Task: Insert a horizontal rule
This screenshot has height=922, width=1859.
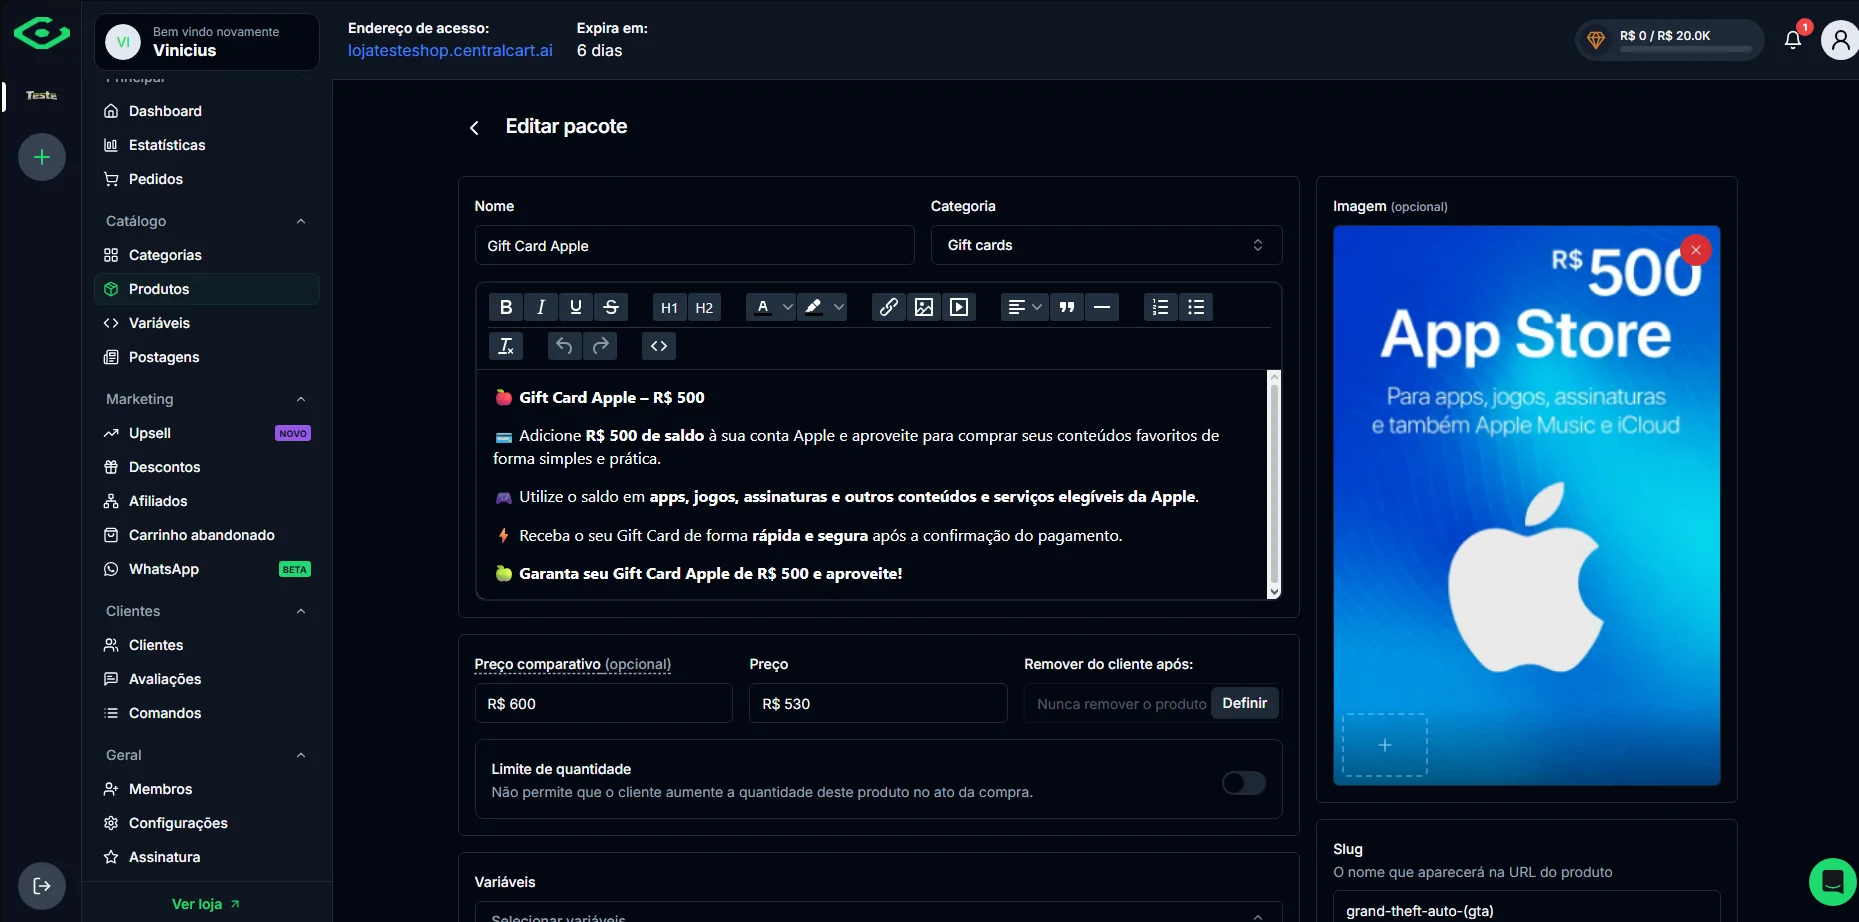Action: point(1102,307)
